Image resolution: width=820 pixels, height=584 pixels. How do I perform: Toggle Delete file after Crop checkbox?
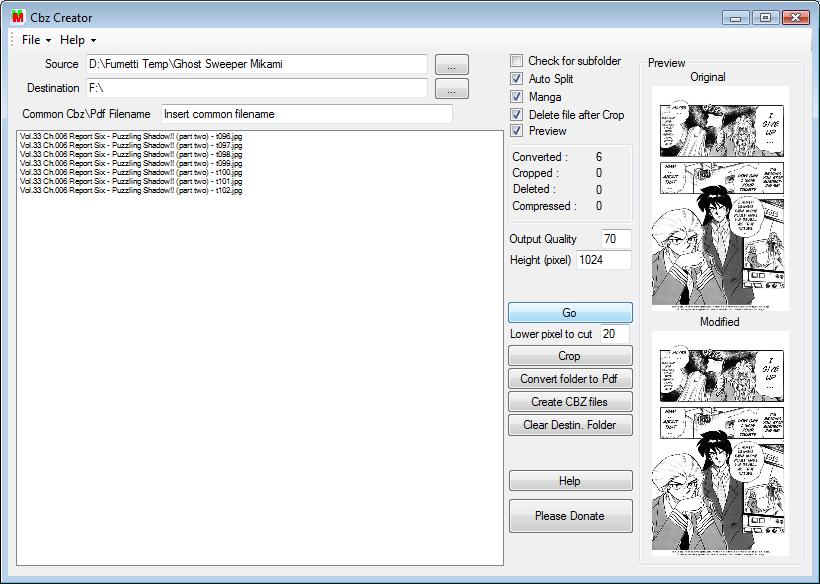(x=516, y=114)
